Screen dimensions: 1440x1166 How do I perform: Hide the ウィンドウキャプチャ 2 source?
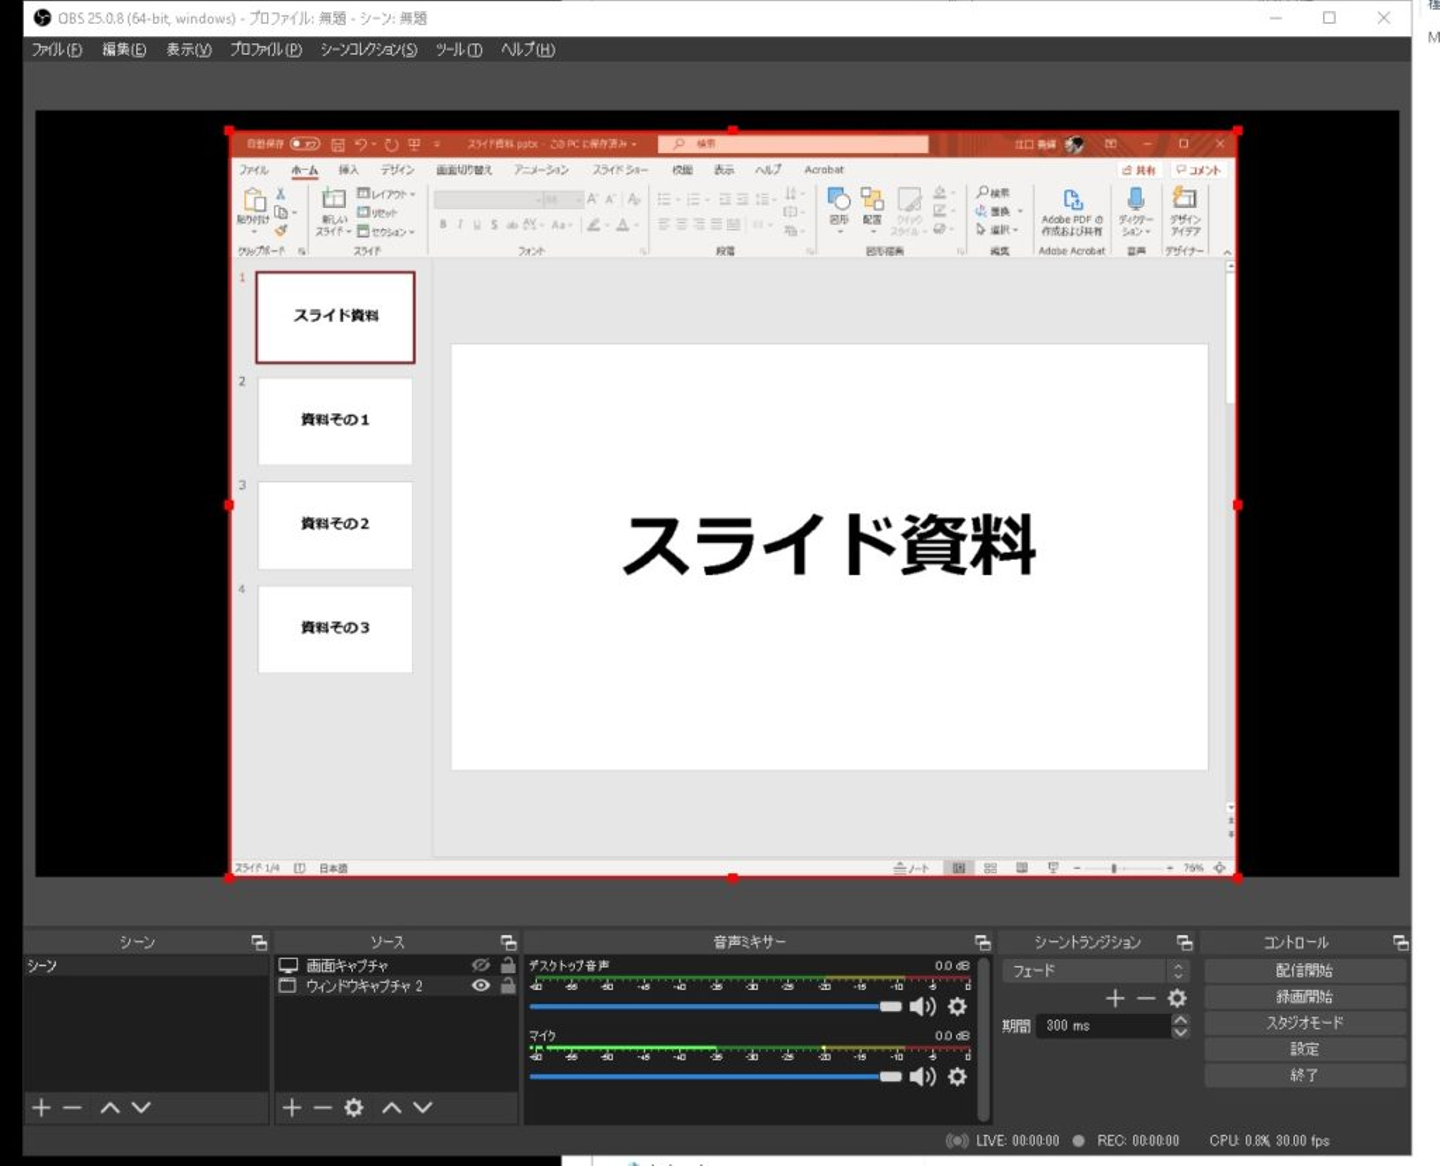coord(481,985)
